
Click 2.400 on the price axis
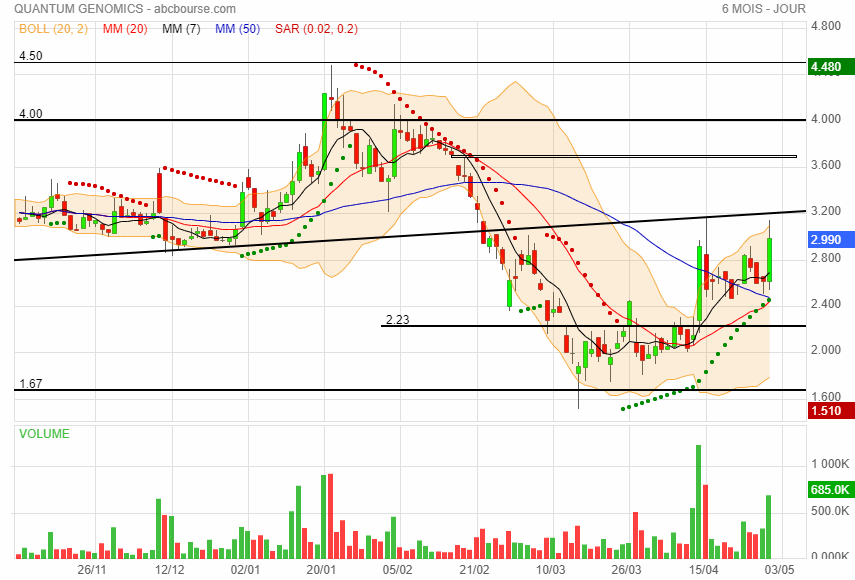[x=826, y=304]
